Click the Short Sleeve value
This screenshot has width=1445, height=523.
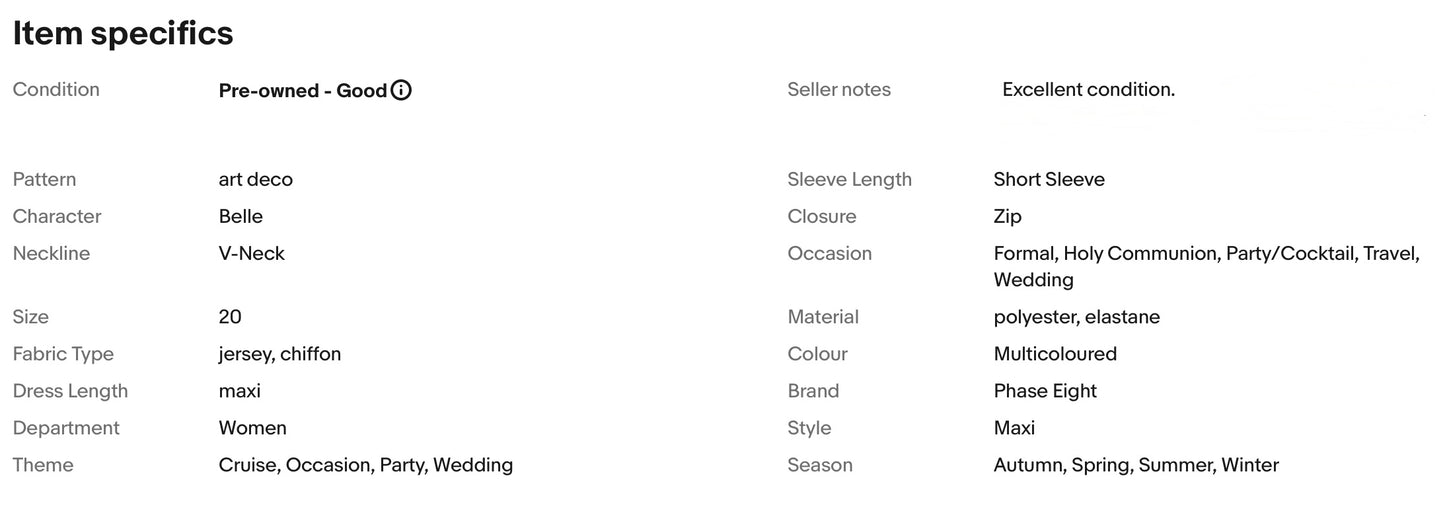pyautogui.click(x=1049, y=180)
